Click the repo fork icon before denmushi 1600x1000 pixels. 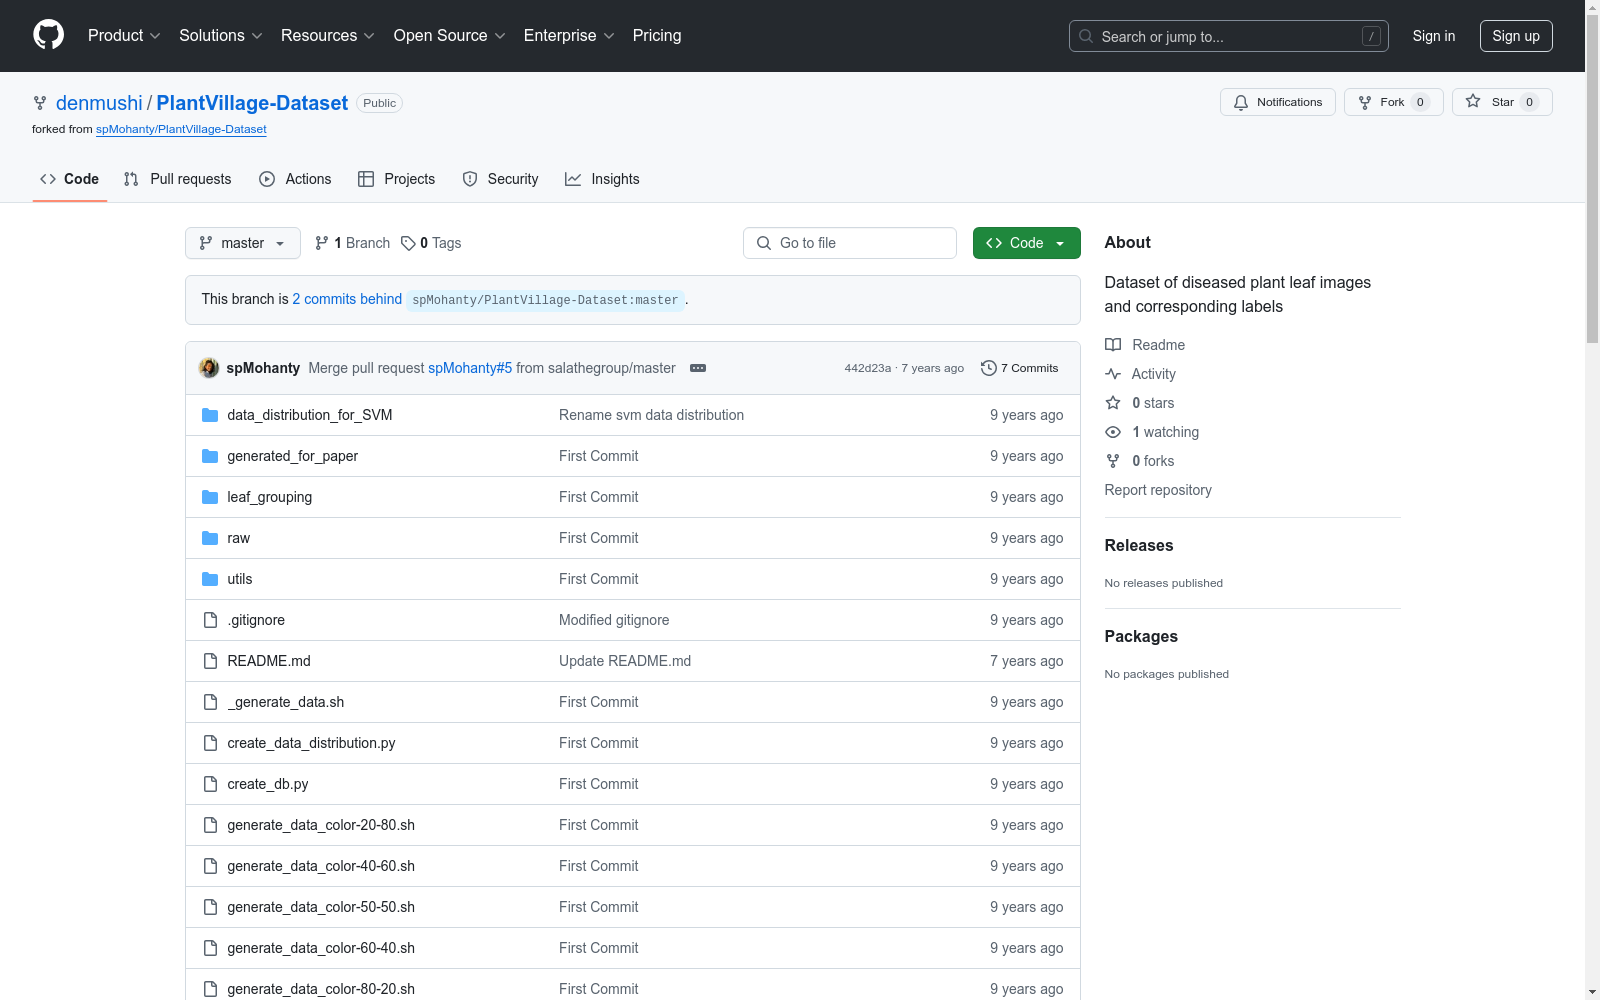40,103
